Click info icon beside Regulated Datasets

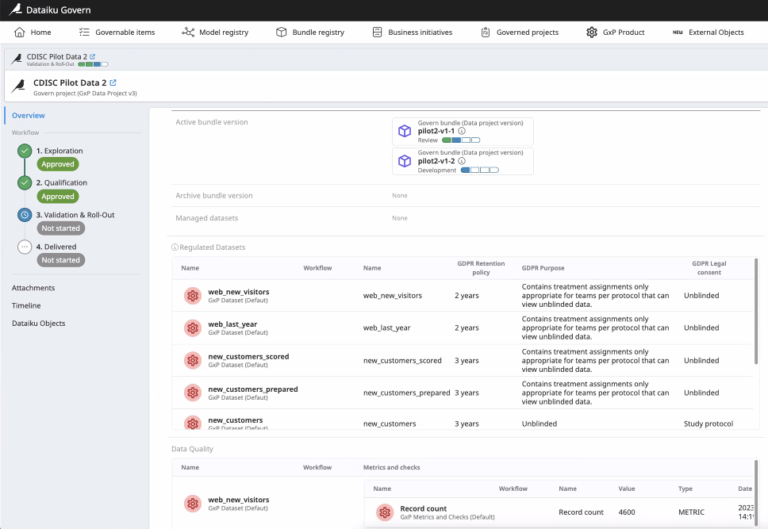click(175, 247)
